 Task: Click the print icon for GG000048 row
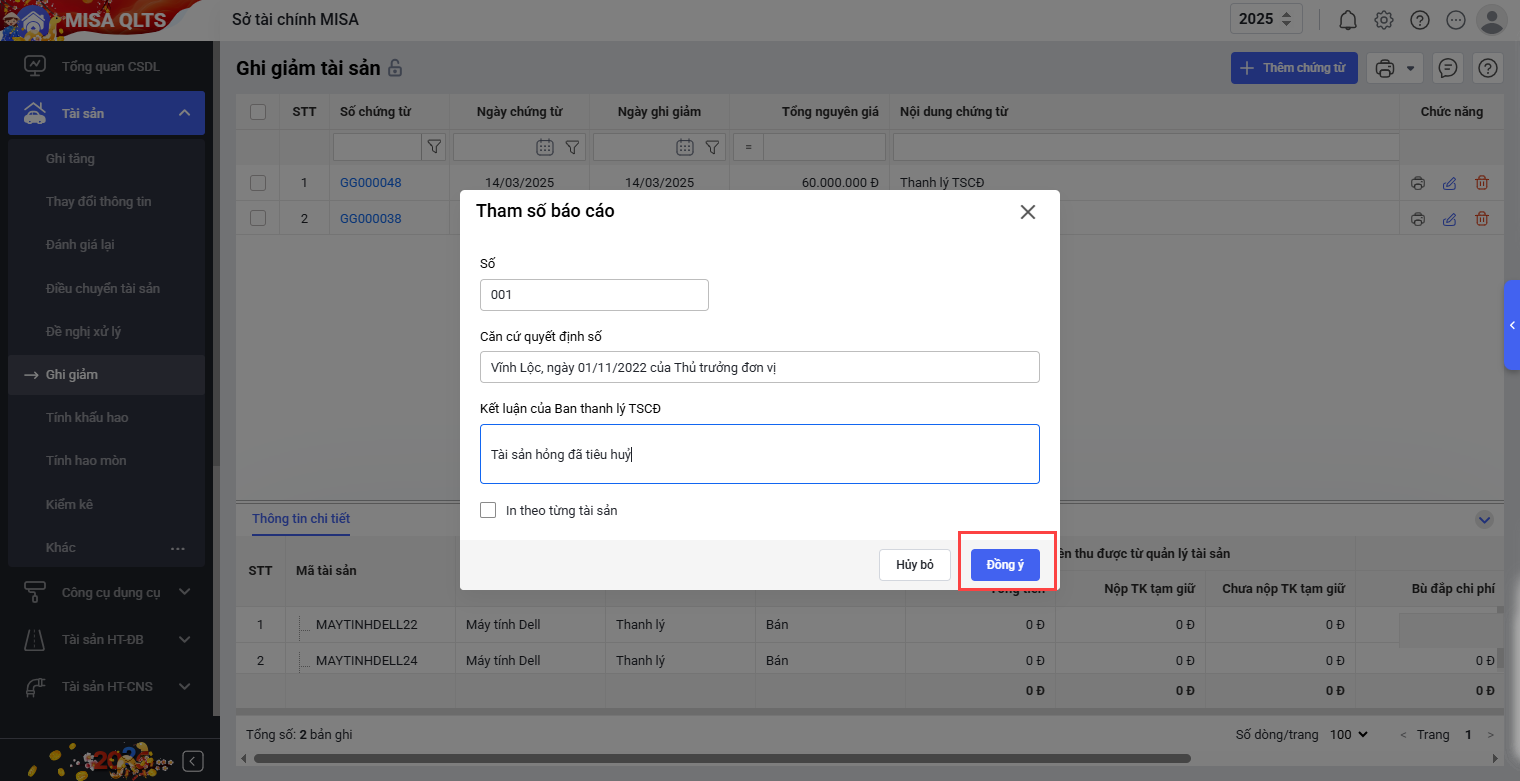tap(1417, 183)
